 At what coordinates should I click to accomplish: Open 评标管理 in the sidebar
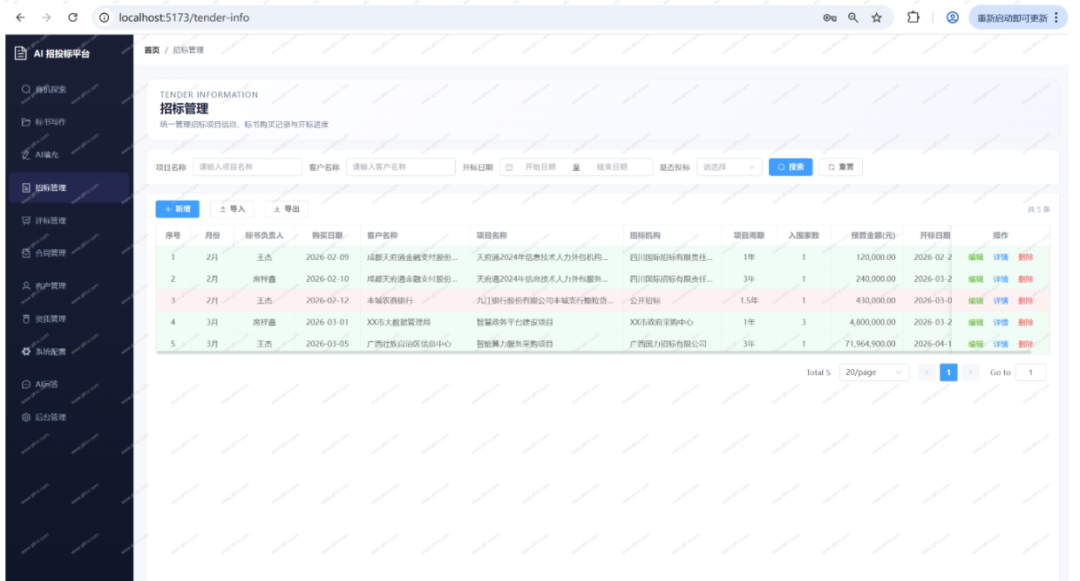coord(68,220)
